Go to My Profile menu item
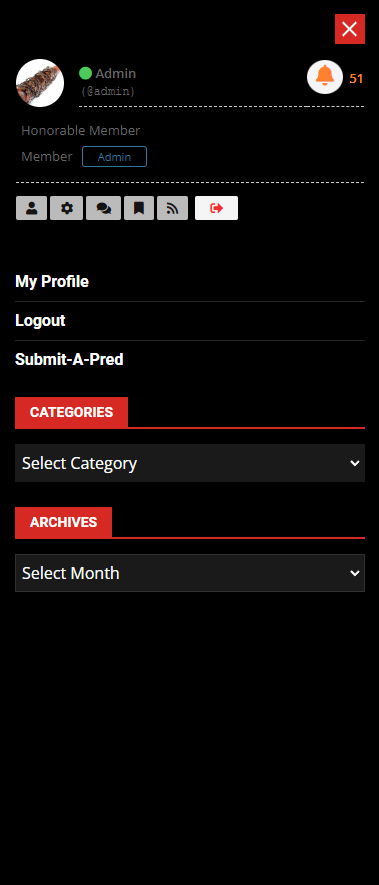The height and width of the screenshot is (885, 379). (x=52, y=282)
